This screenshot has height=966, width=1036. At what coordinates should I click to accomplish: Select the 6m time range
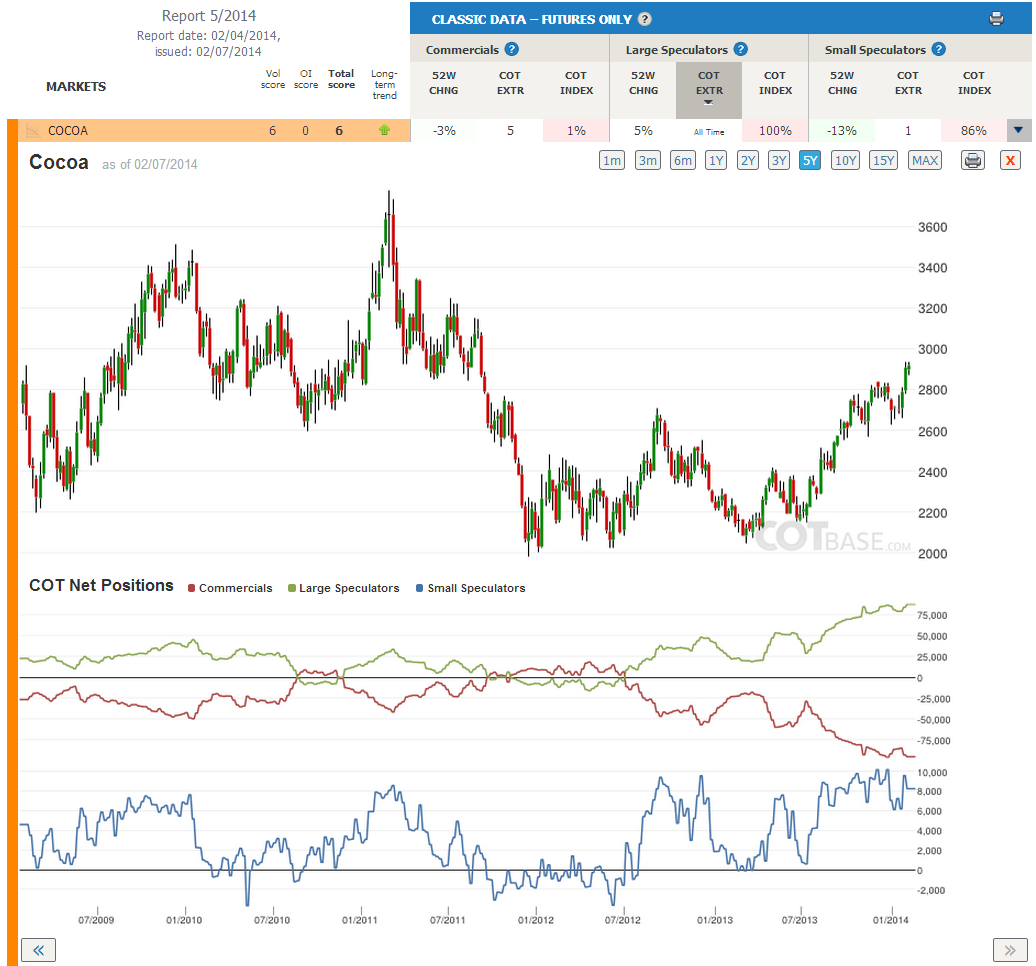683,161
